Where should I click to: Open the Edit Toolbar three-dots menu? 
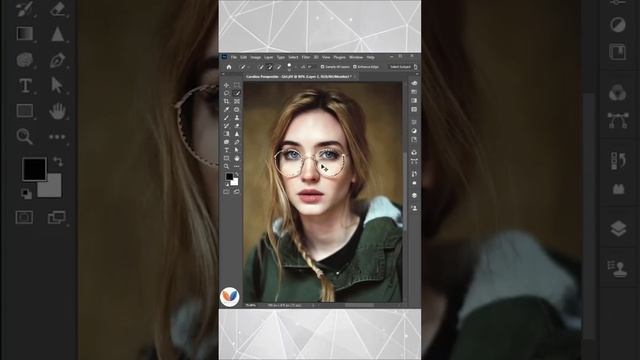(x=237, y=167)
